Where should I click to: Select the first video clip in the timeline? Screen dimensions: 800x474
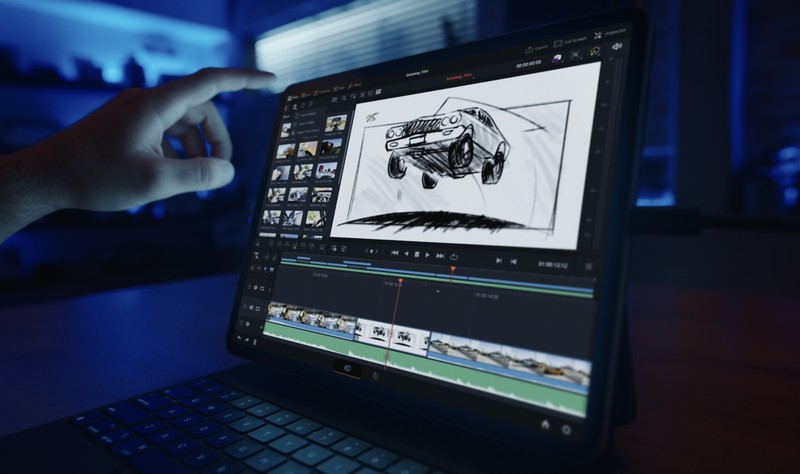[311, 319]
